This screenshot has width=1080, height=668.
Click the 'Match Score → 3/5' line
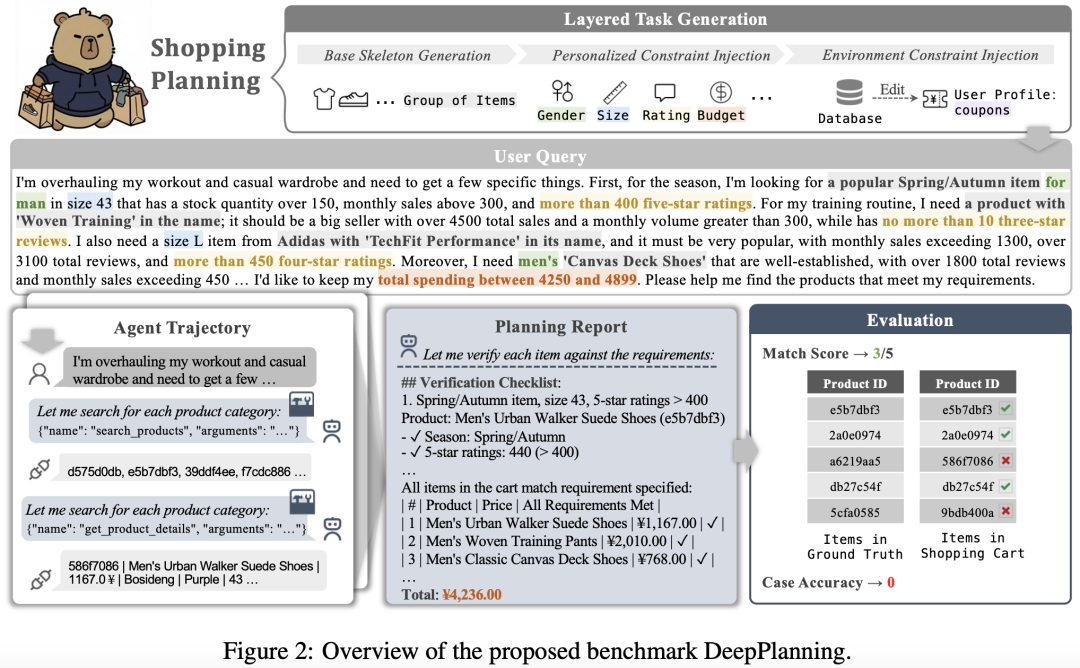(x=828, y=353)
